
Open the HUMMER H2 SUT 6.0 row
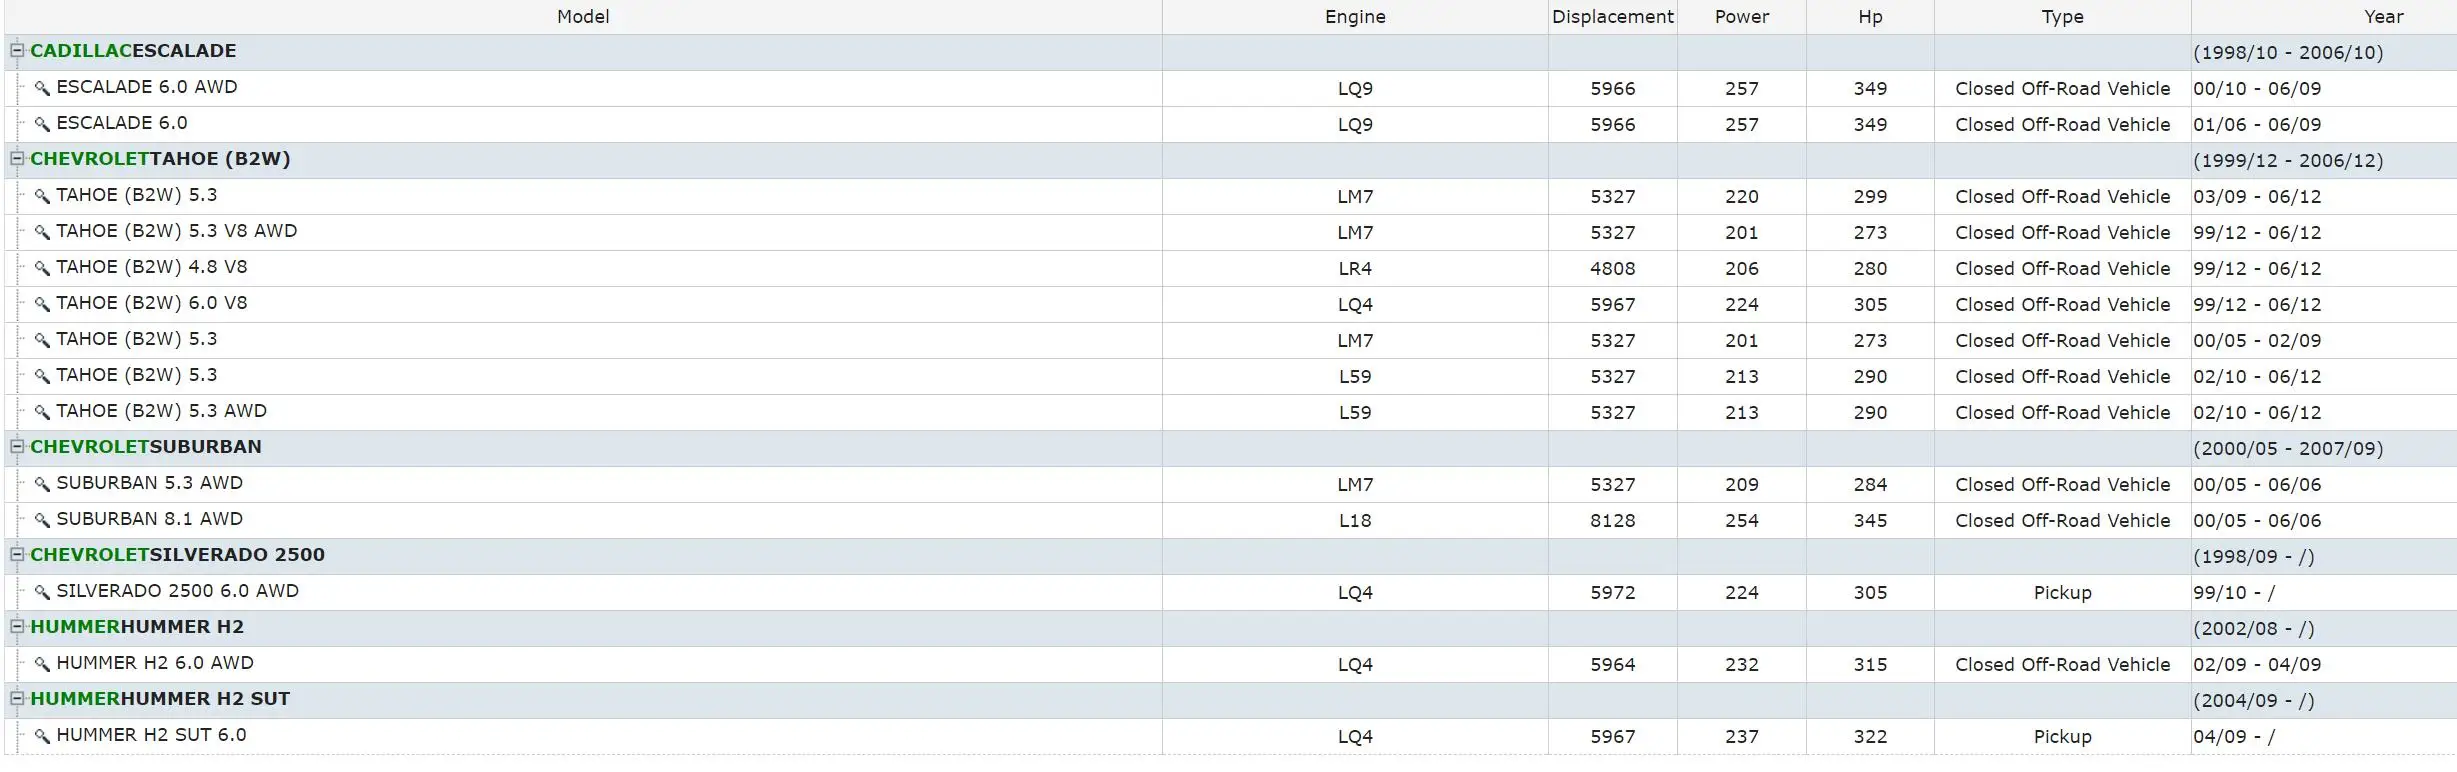click(x=151, y=735)
